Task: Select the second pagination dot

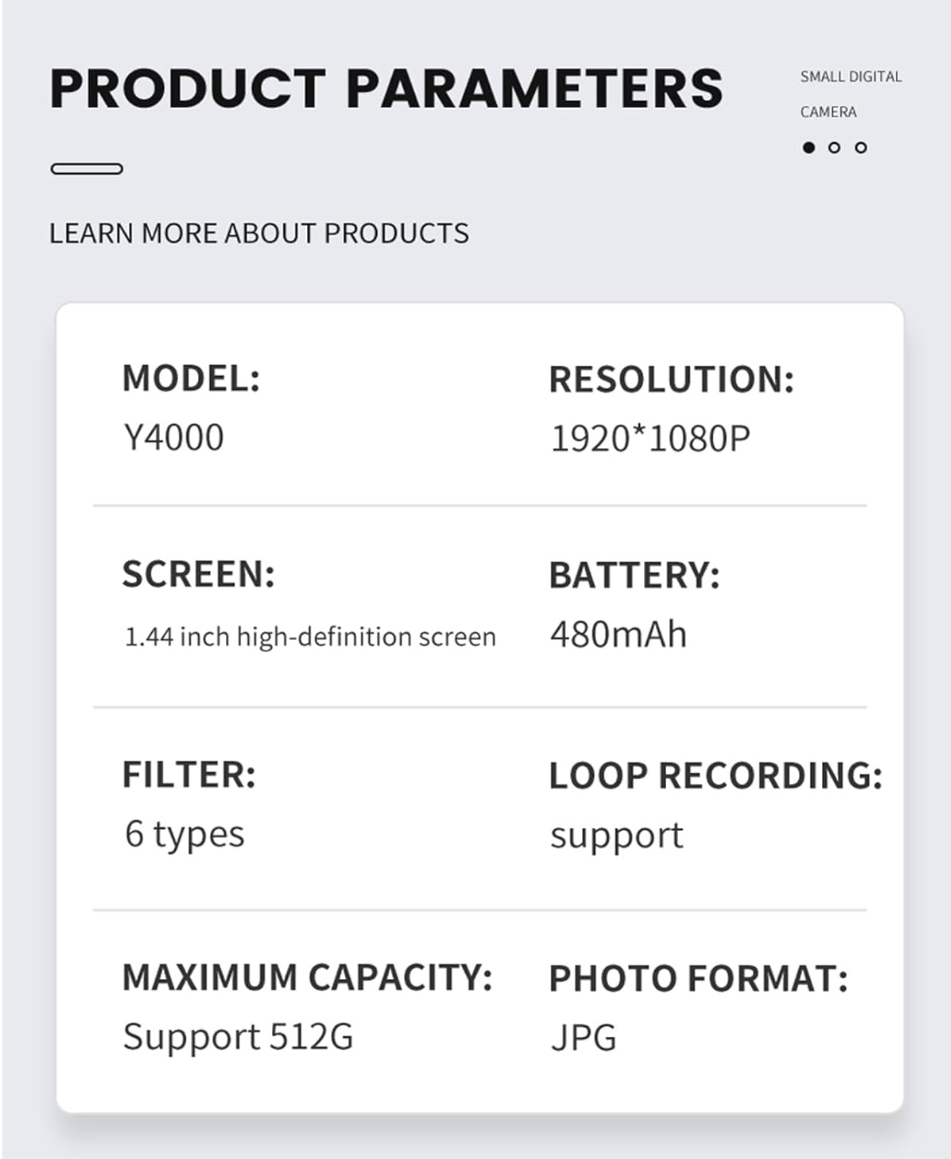Action: point(835,148)
